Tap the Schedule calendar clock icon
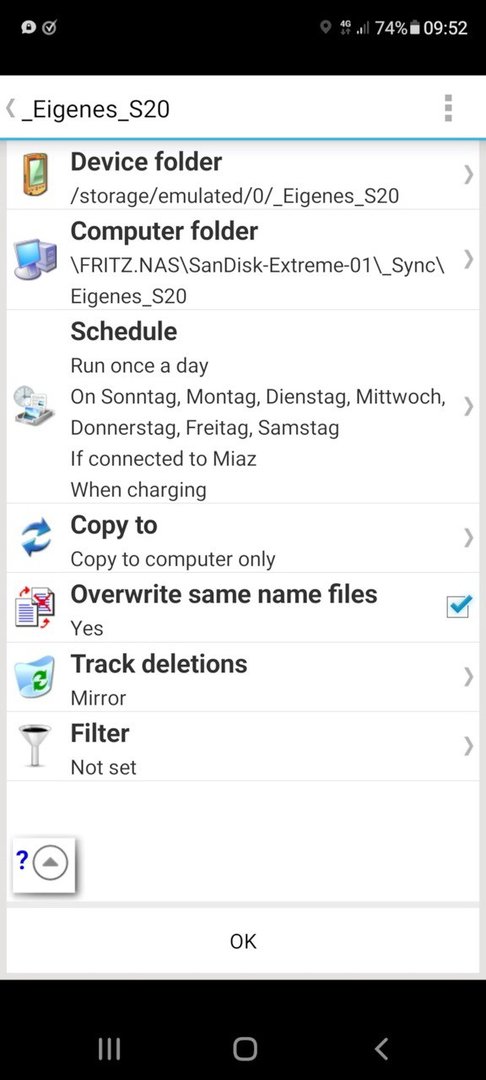This screenshot has width=486, height=1080. pyautogui.click(x=35, y=406)
